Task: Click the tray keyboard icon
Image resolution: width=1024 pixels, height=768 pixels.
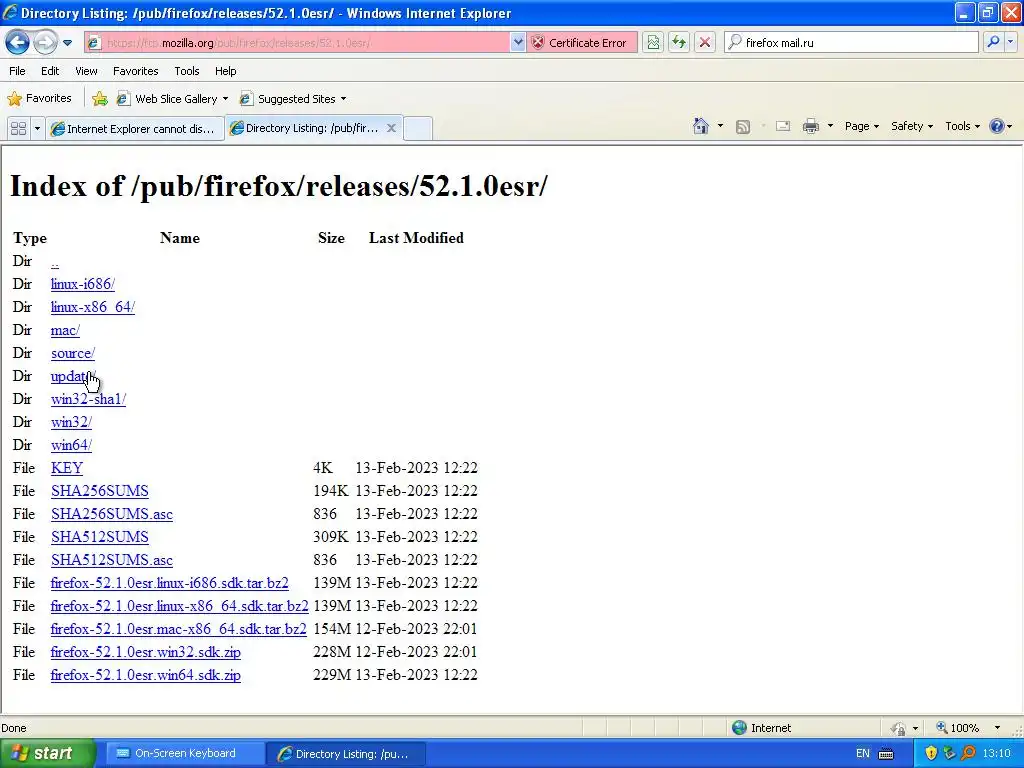Action: [886, 754]
